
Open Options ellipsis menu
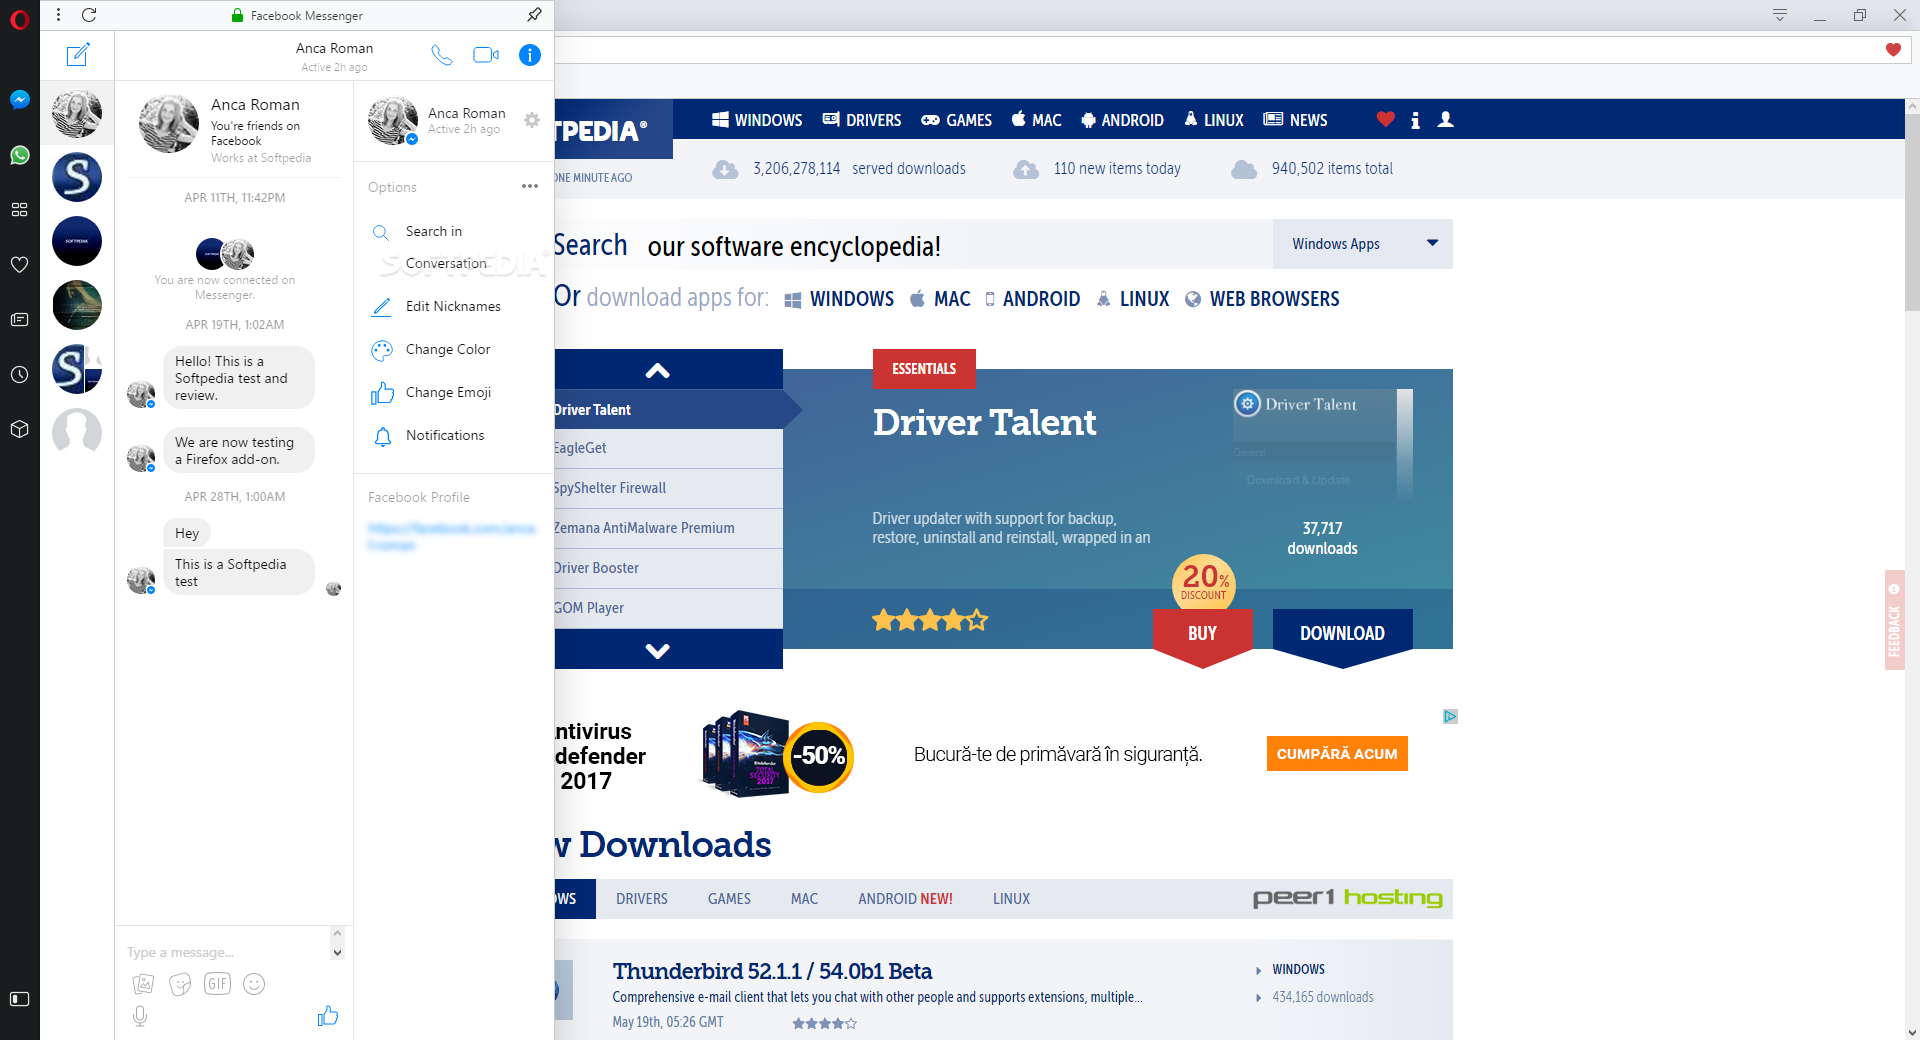point(530,187)
